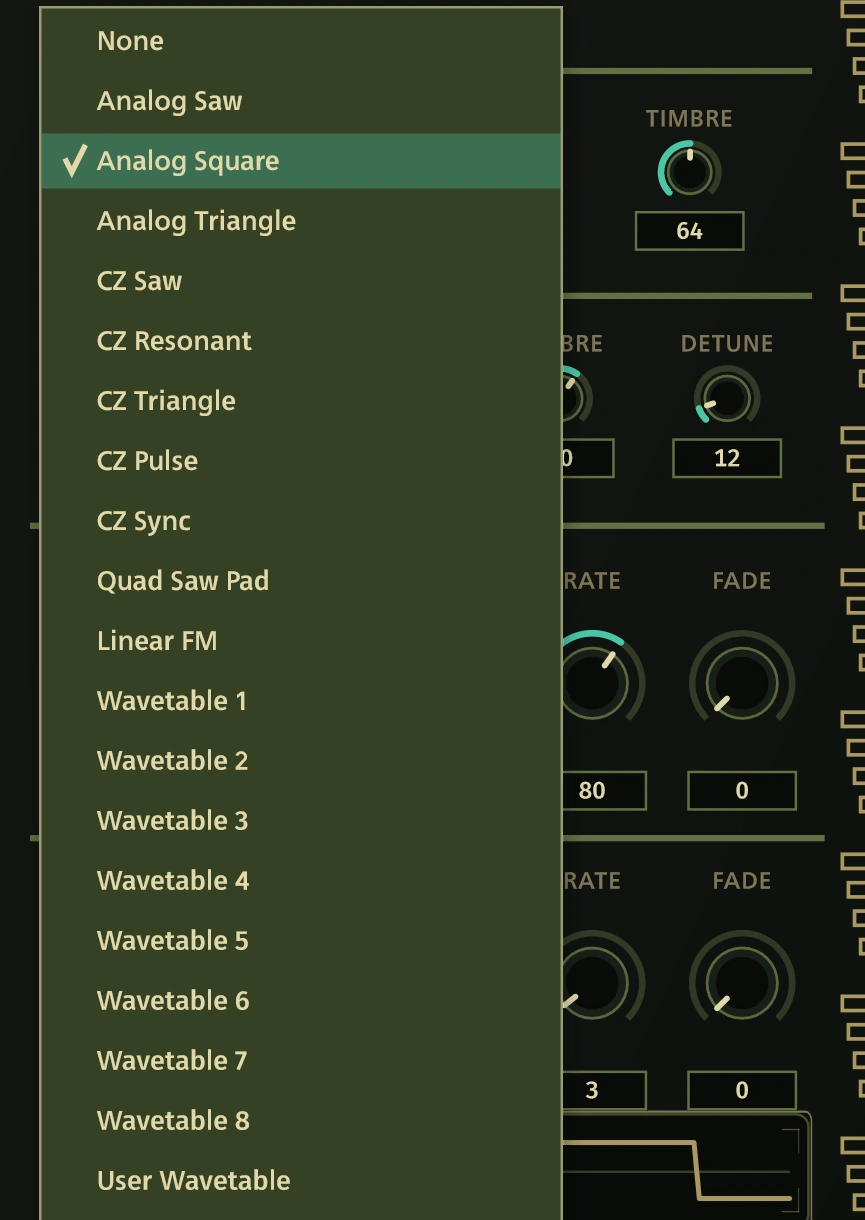Select the checked Analog Square entry

pyautogui.click(x=301, y=161)
